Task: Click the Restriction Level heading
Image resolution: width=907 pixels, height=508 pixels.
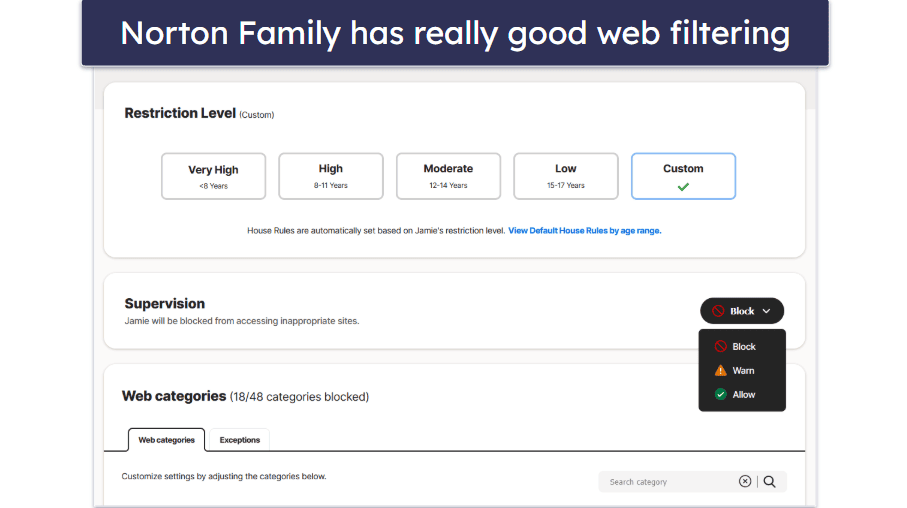Action: click(180, 113)
